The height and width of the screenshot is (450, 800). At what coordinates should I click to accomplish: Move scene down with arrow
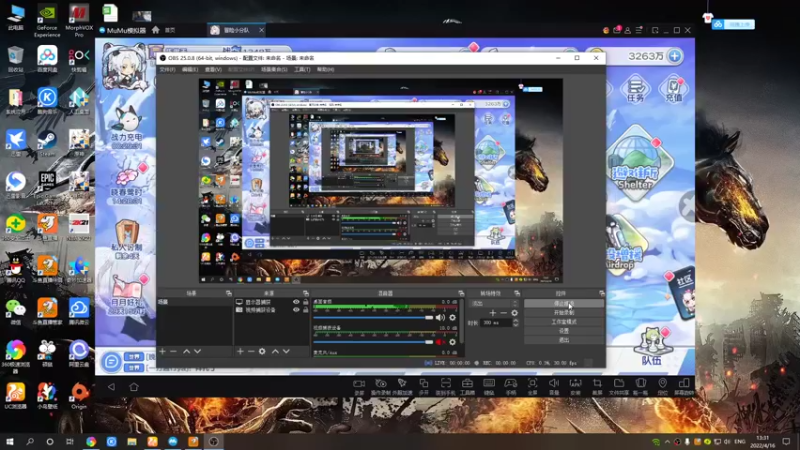pos(197,352)
